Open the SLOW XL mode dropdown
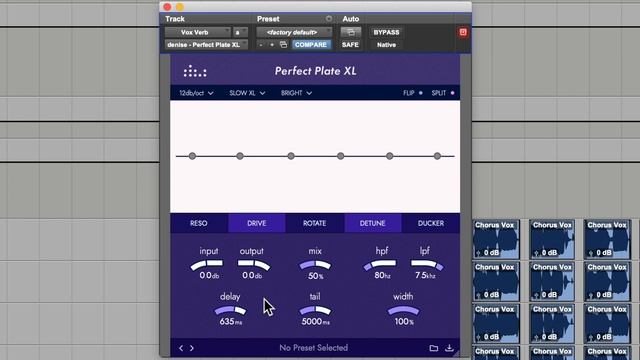 pos(247,93)
